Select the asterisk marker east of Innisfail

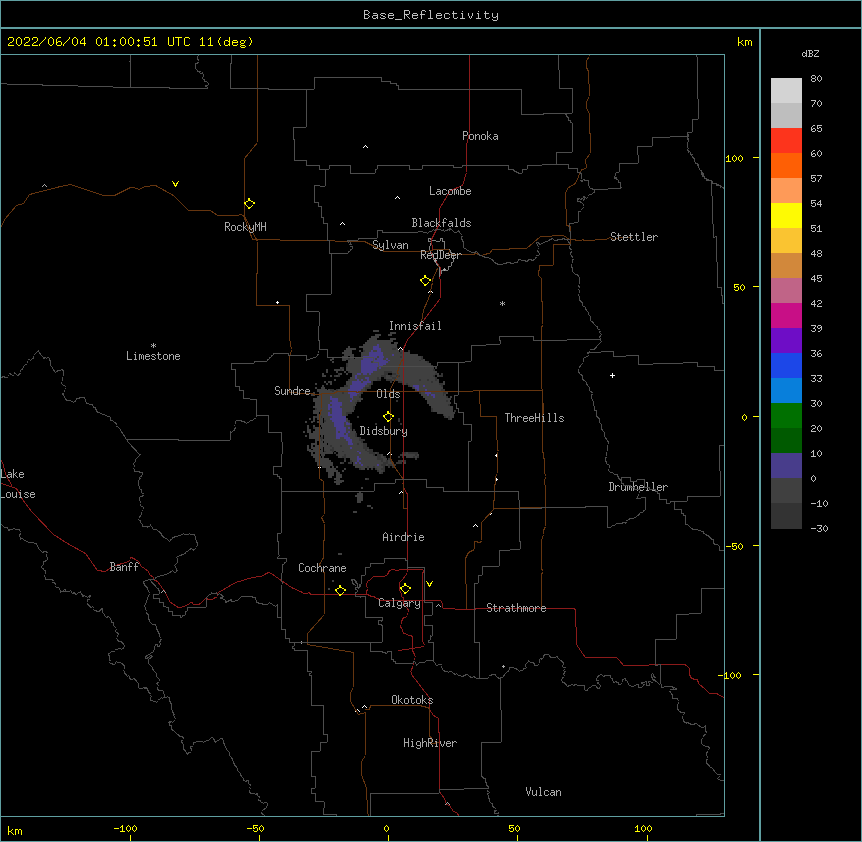[502, 303]
